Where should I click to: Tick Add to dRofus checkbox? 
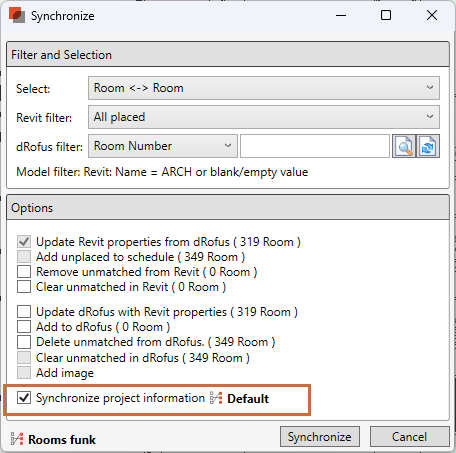(x=24, y=327)
